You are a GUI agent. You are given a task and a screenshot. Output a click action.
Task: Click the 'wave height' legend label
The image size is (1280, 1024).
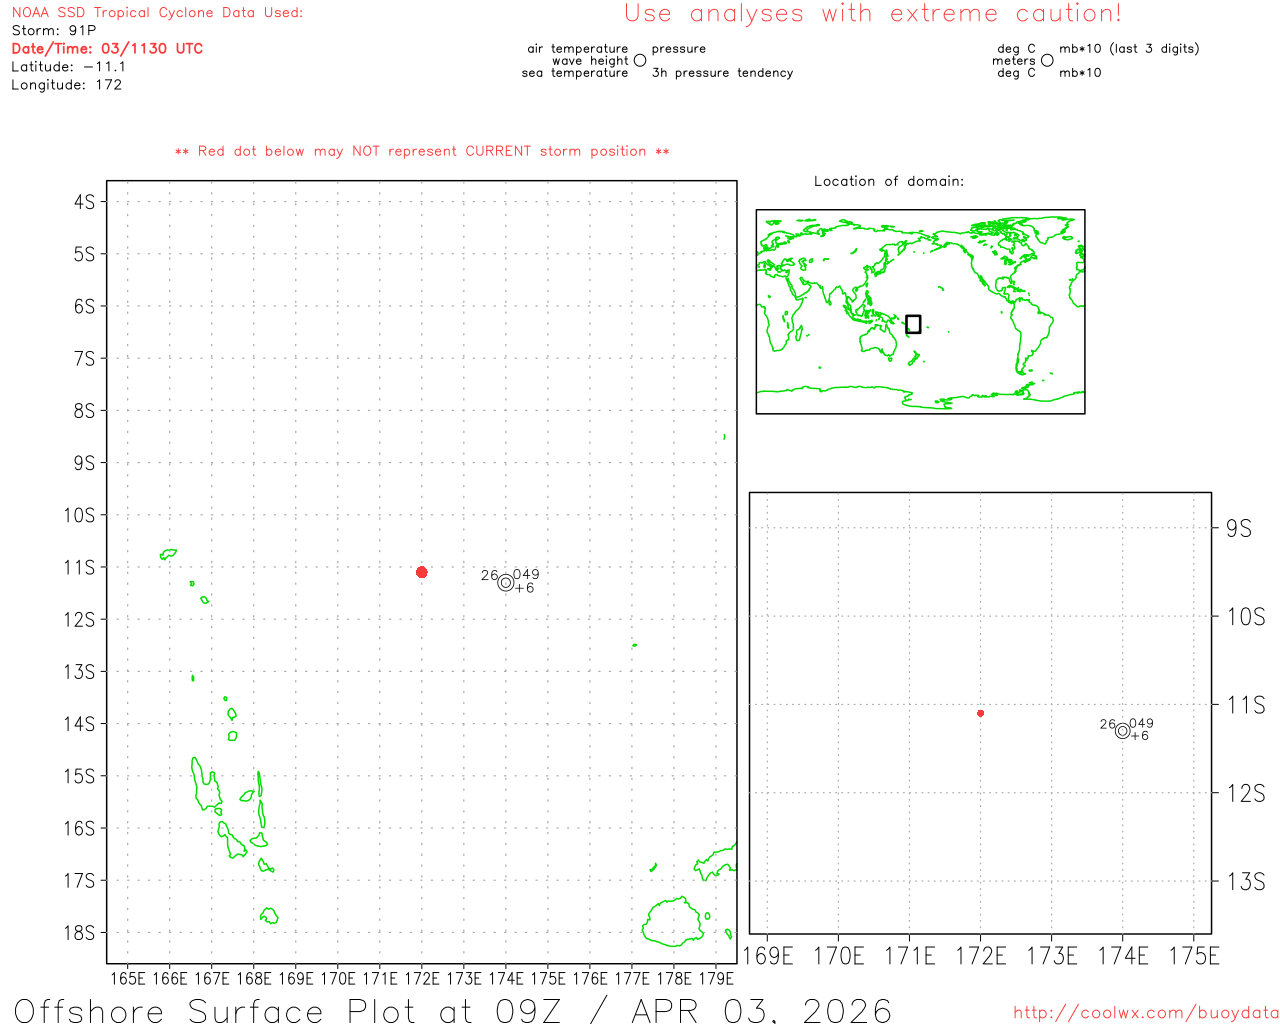coord(590,61)
